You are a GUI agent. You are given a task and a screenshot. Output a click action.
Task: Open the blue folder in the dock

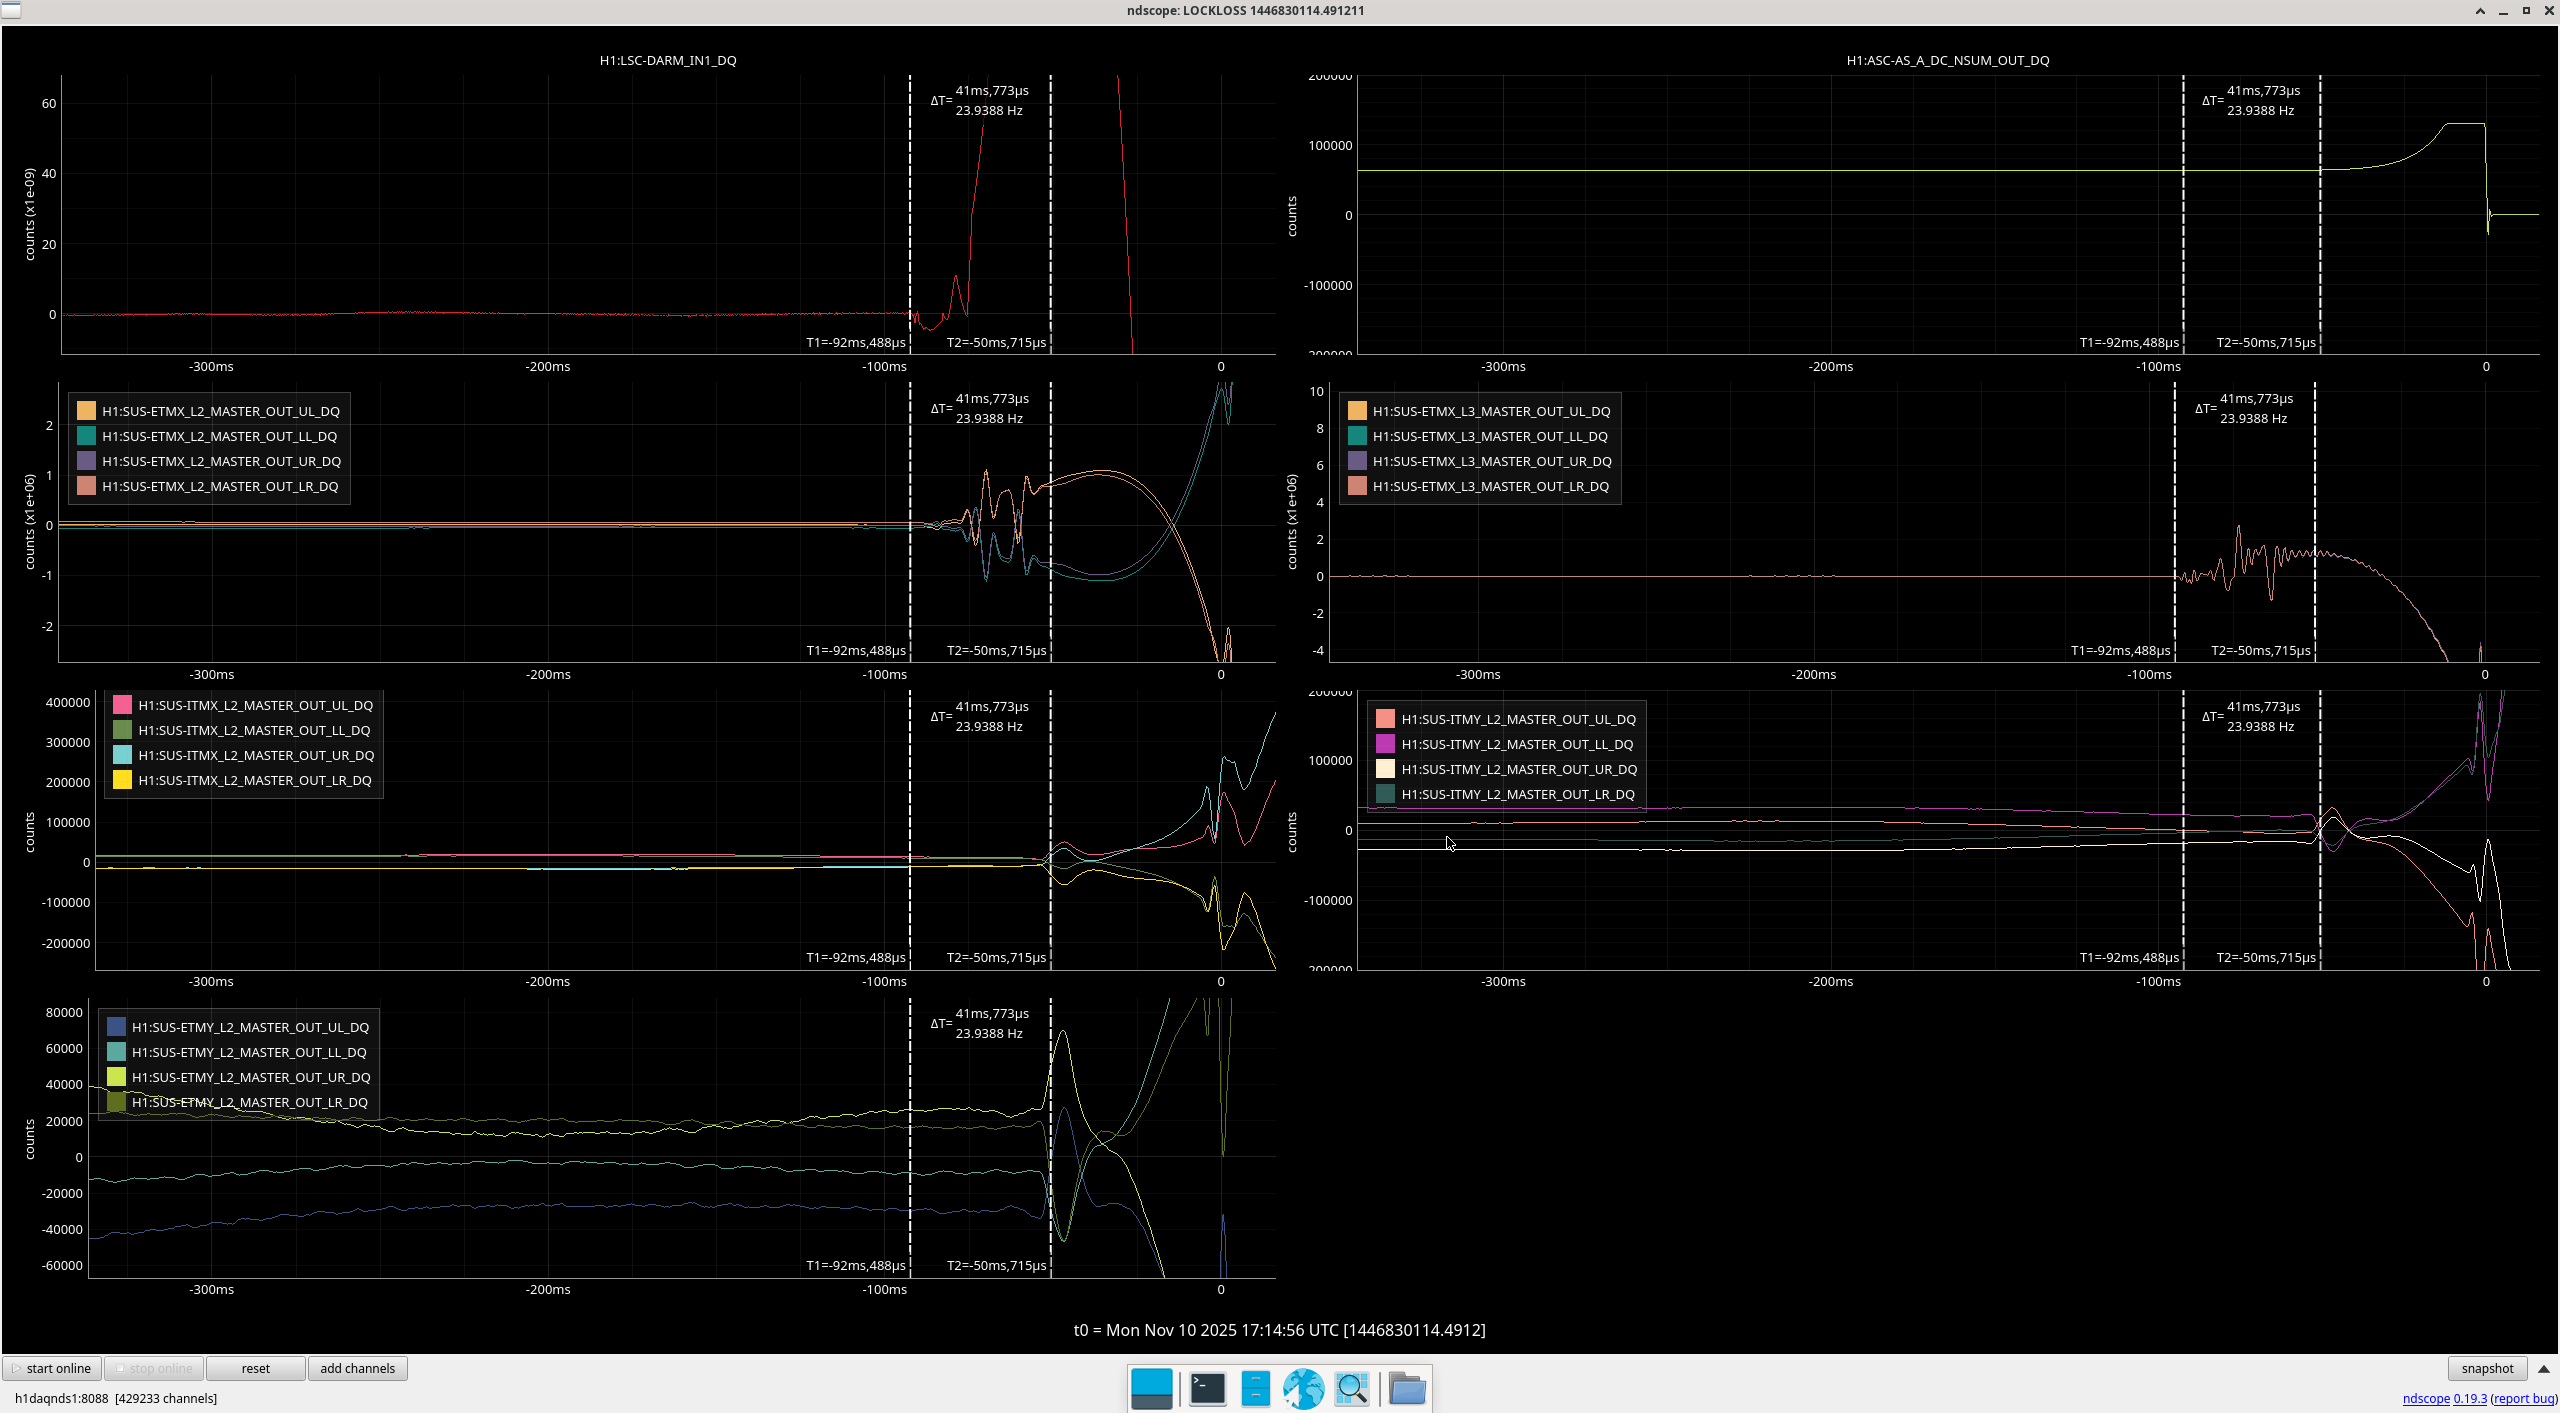[1407, 1389]
